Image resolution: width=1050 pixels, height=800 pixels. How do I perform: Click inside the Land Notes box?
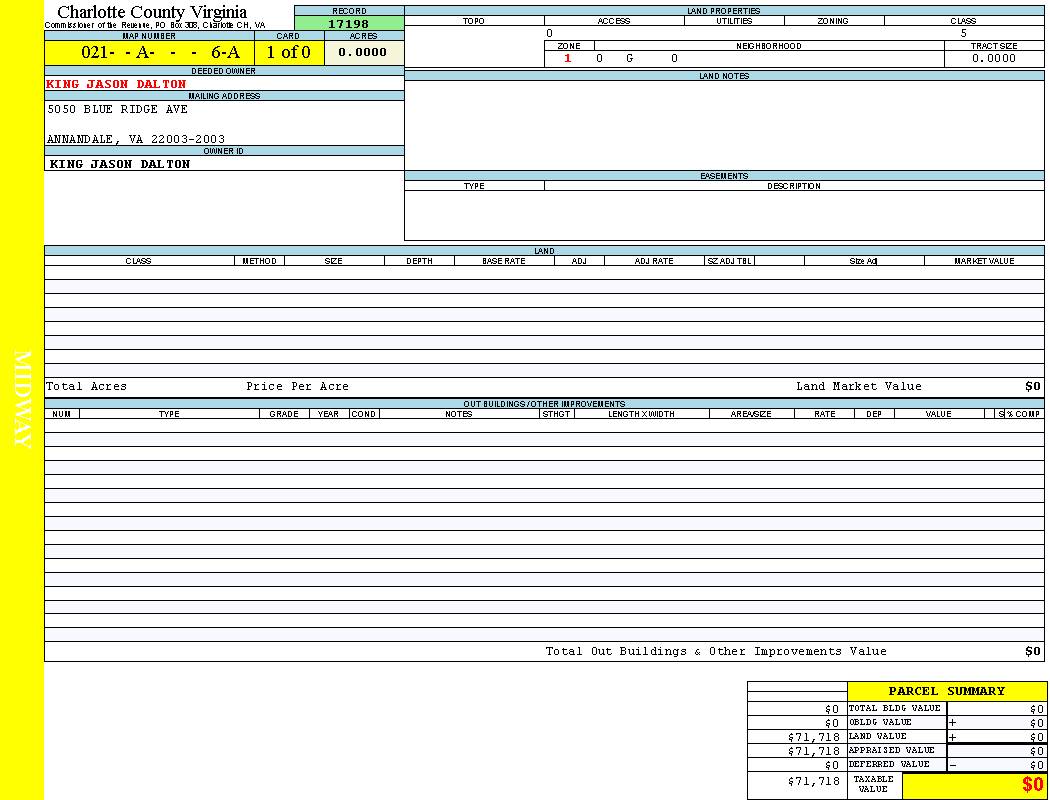click(x=724, y=125)
